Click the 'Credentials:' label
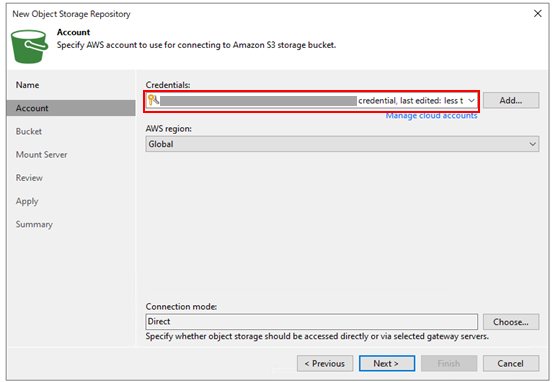This screenshot has width=553, height=382. 168,85
